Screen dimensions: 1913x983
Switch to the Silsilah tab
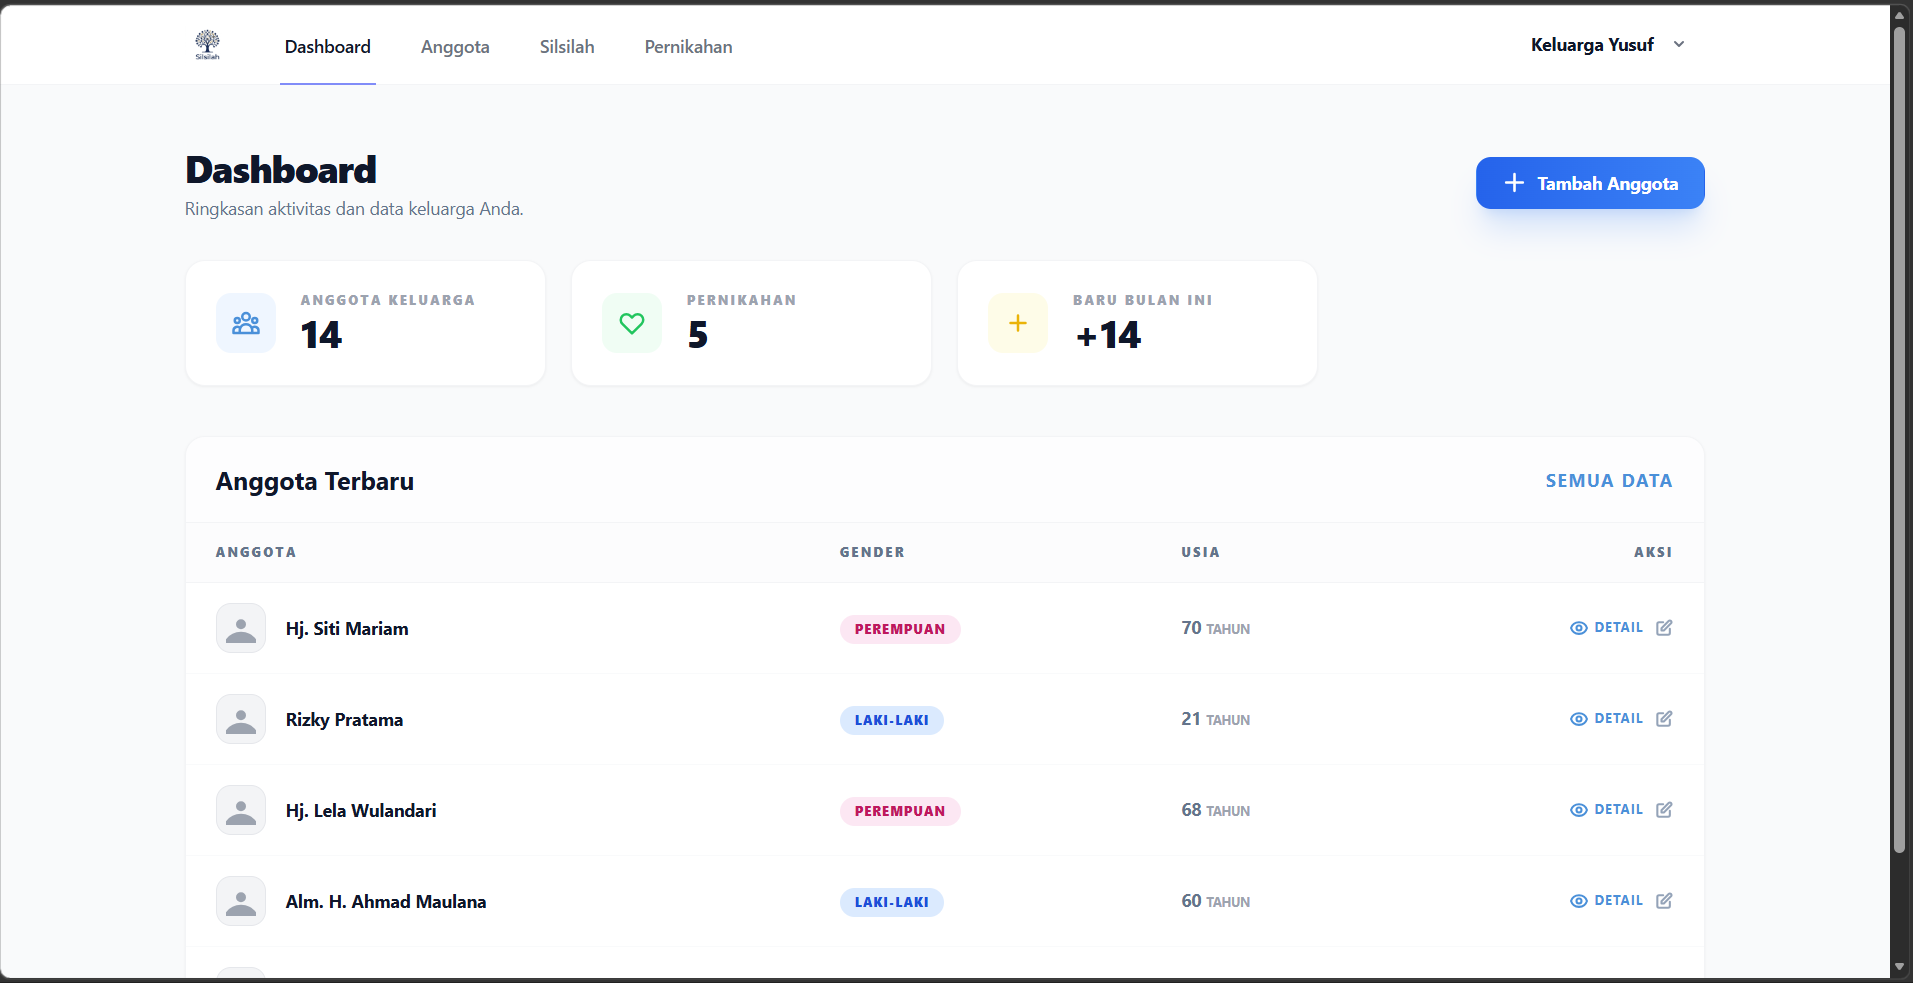pyautogui.click(x=567, y=47)
